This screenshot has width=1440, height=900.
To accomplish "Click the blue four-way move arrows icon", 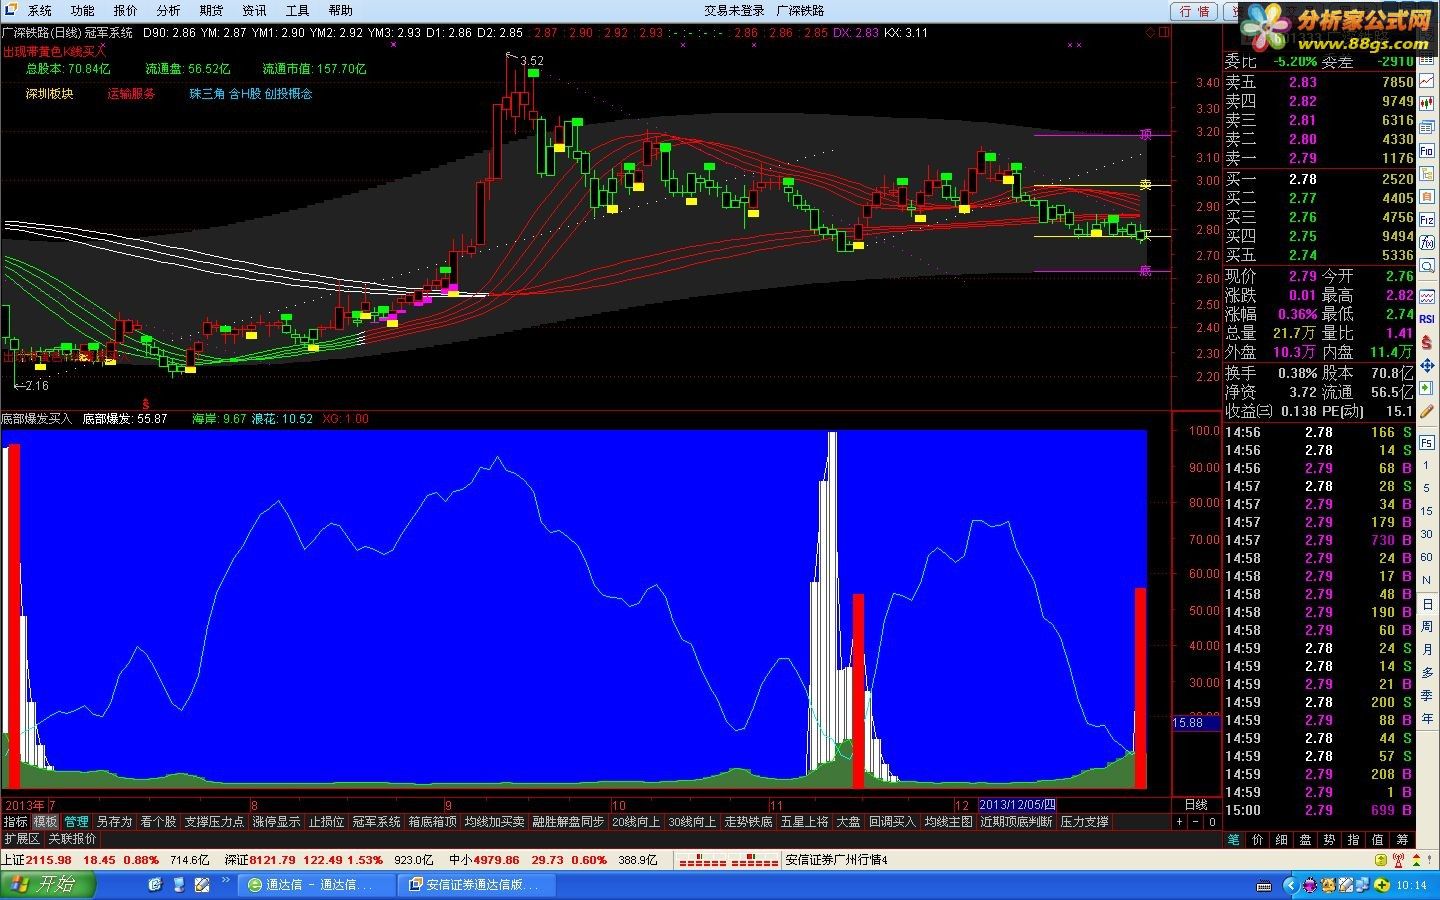I will (1427, 366).
